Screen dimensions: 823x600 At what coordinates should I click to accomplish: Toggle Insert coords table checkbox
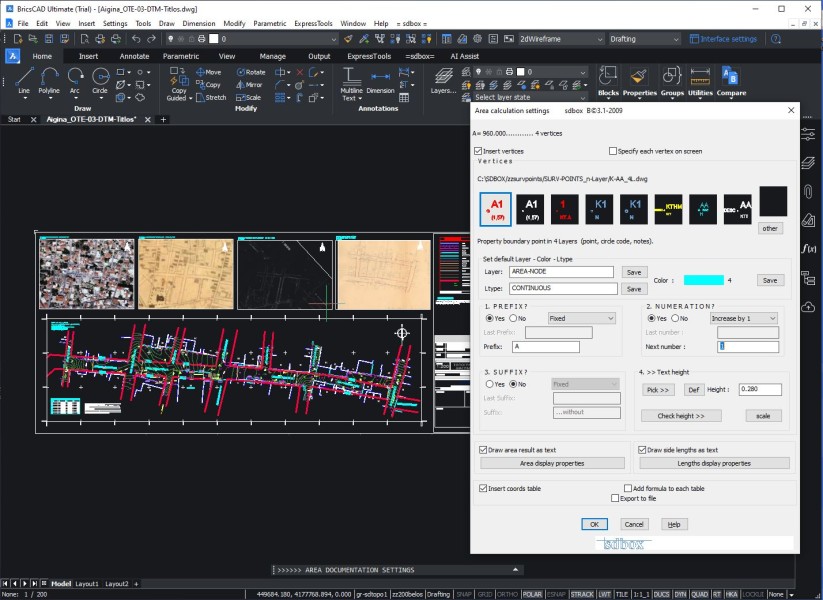click(483, 488)
